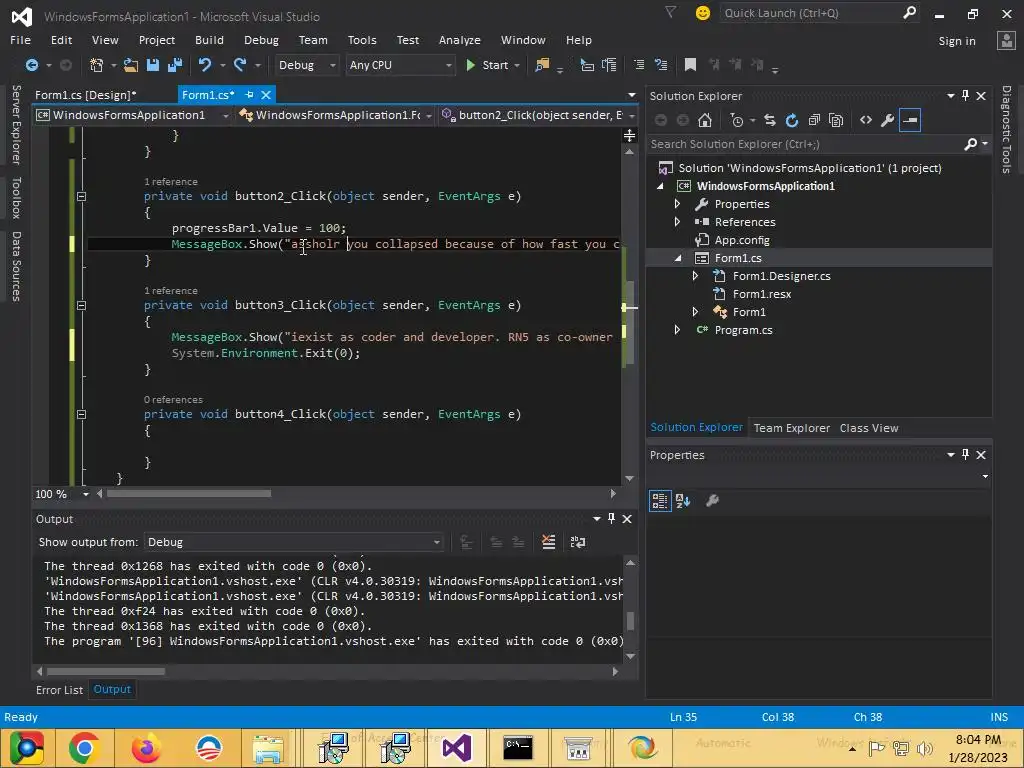The width and height of the screenshot is (1024, 768).
Task: Open the command prompt taskbar icon
Action: point(518,748)
